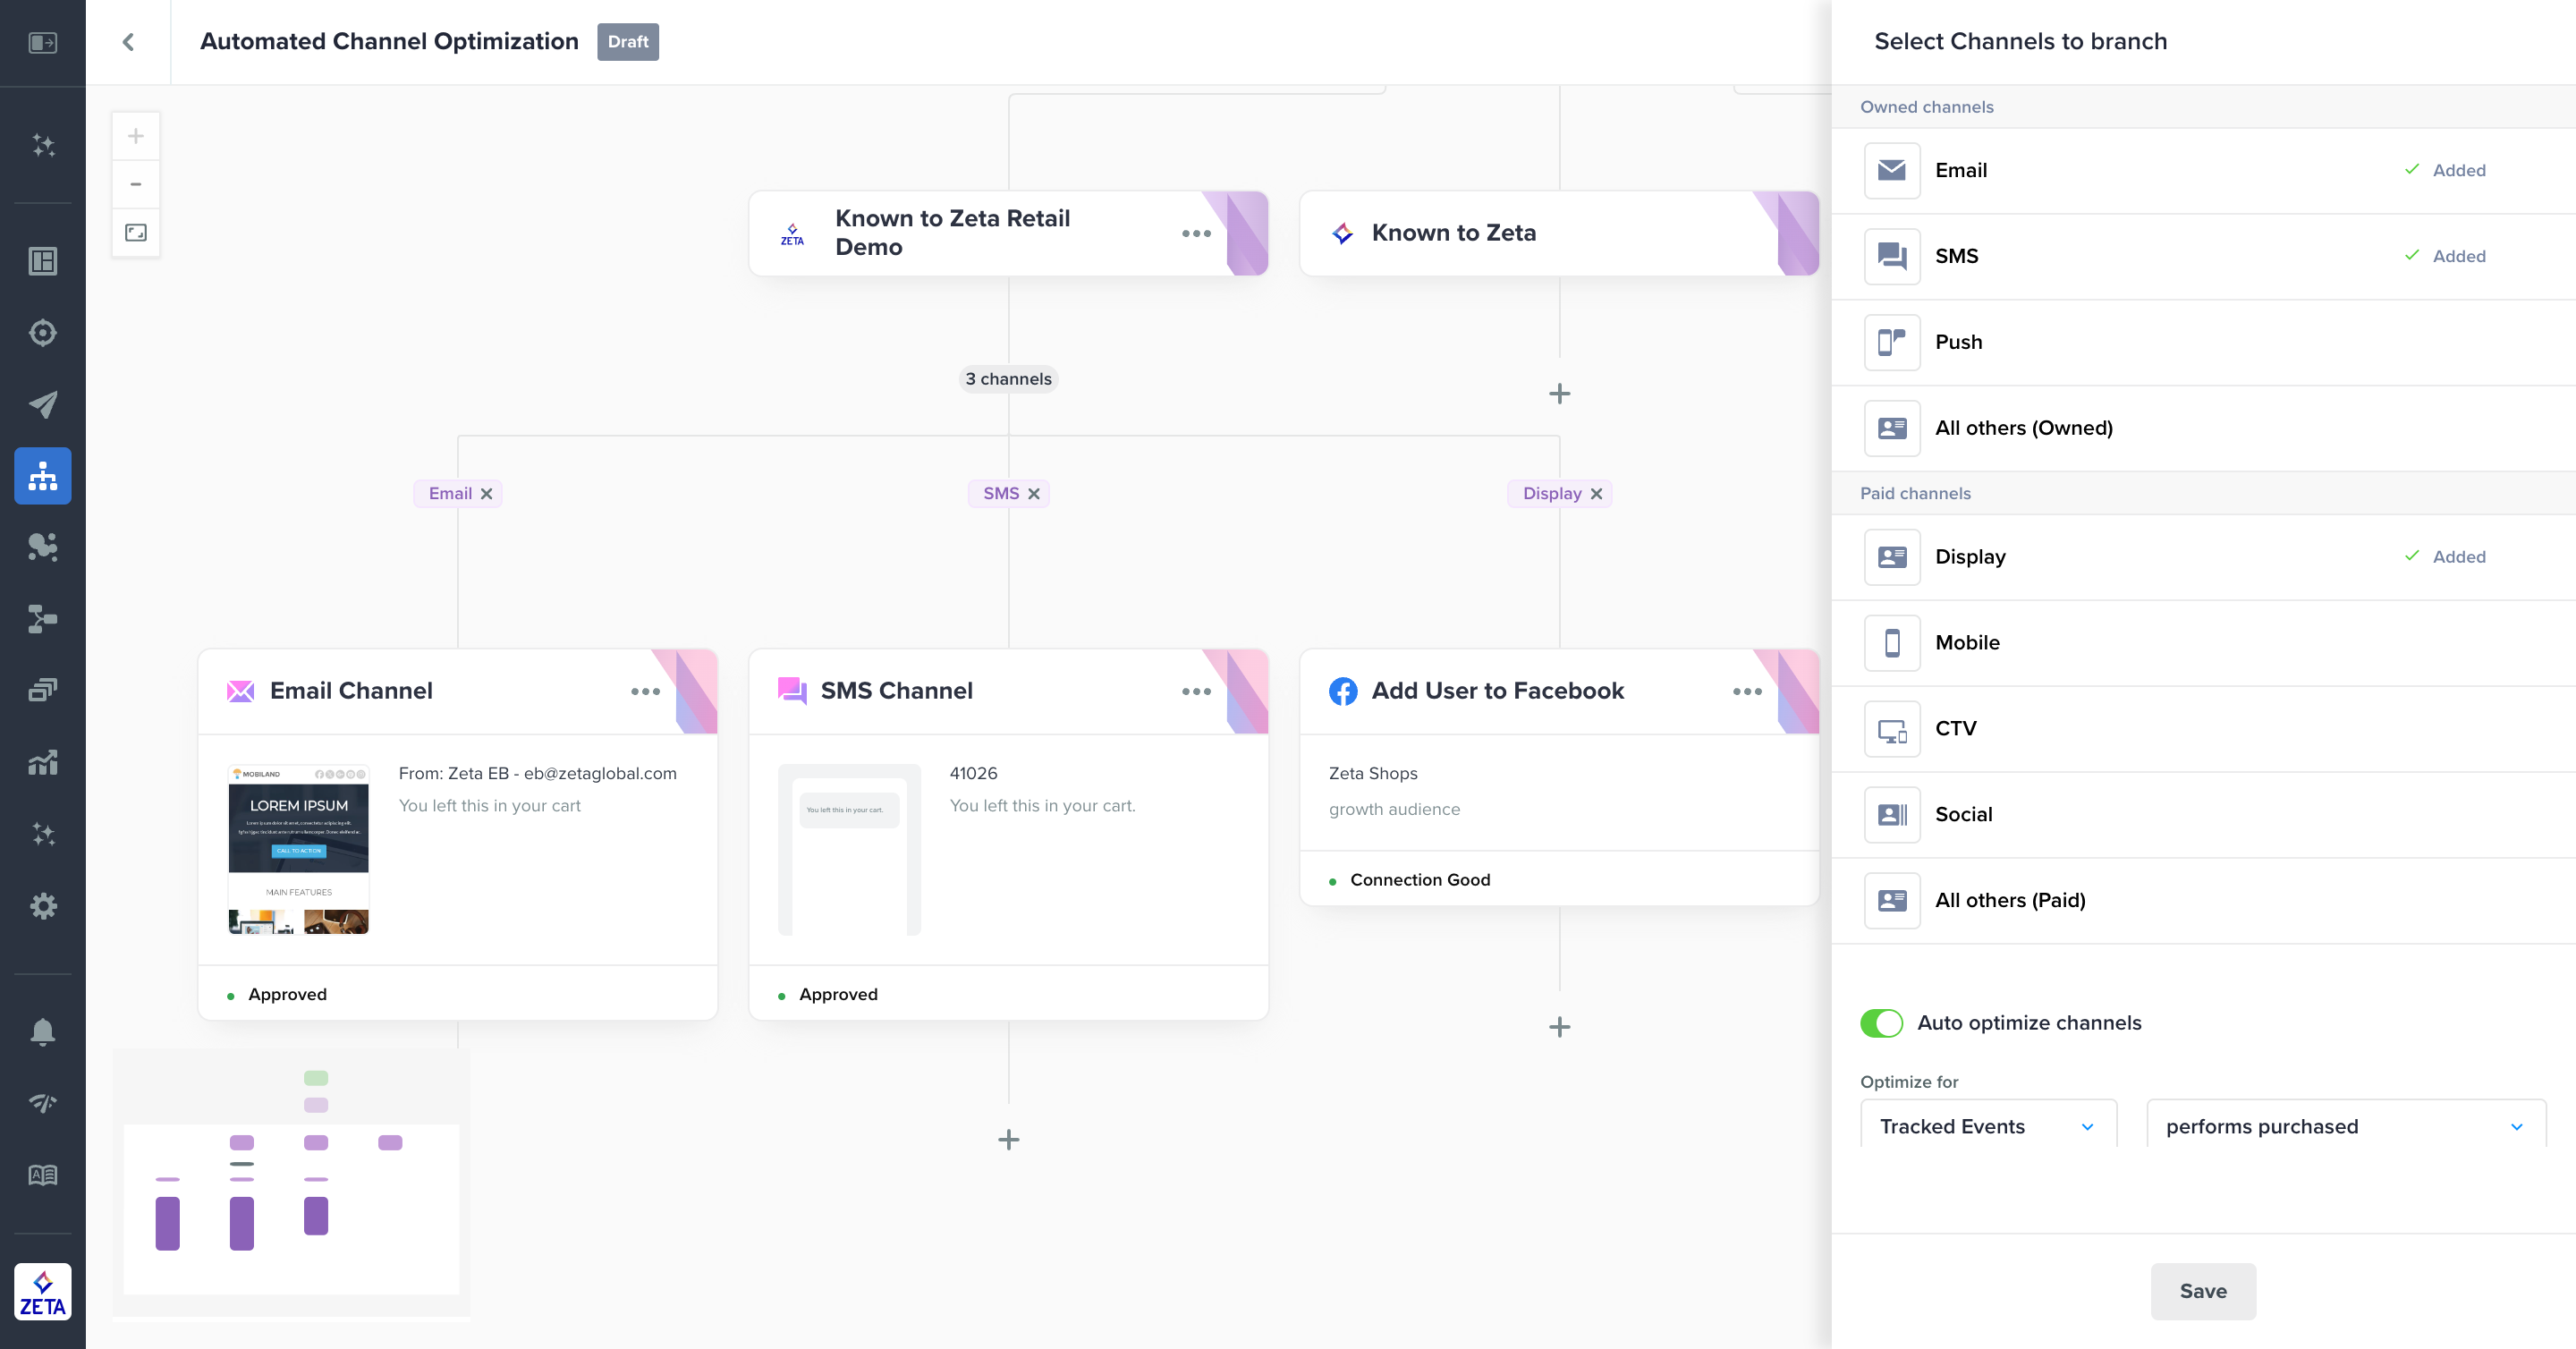Open the analytics chart icon in sidebar
This screenshot has width=2576, height=1349.
[x=43, y=763]
